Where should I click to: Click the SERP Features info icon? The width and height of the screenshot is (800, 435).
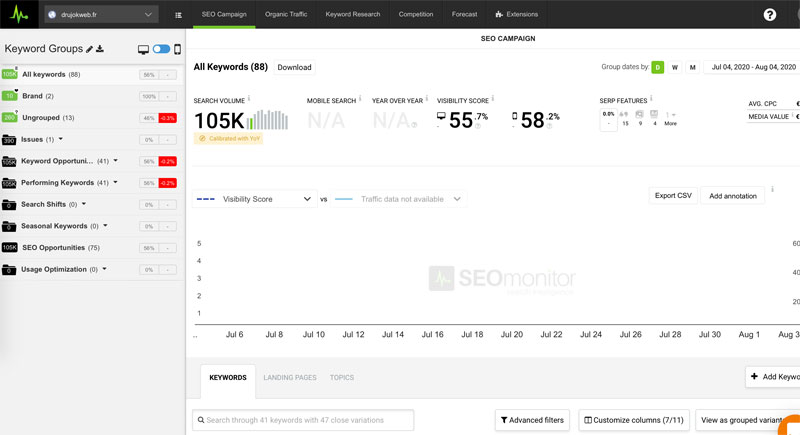coord(652,98)
